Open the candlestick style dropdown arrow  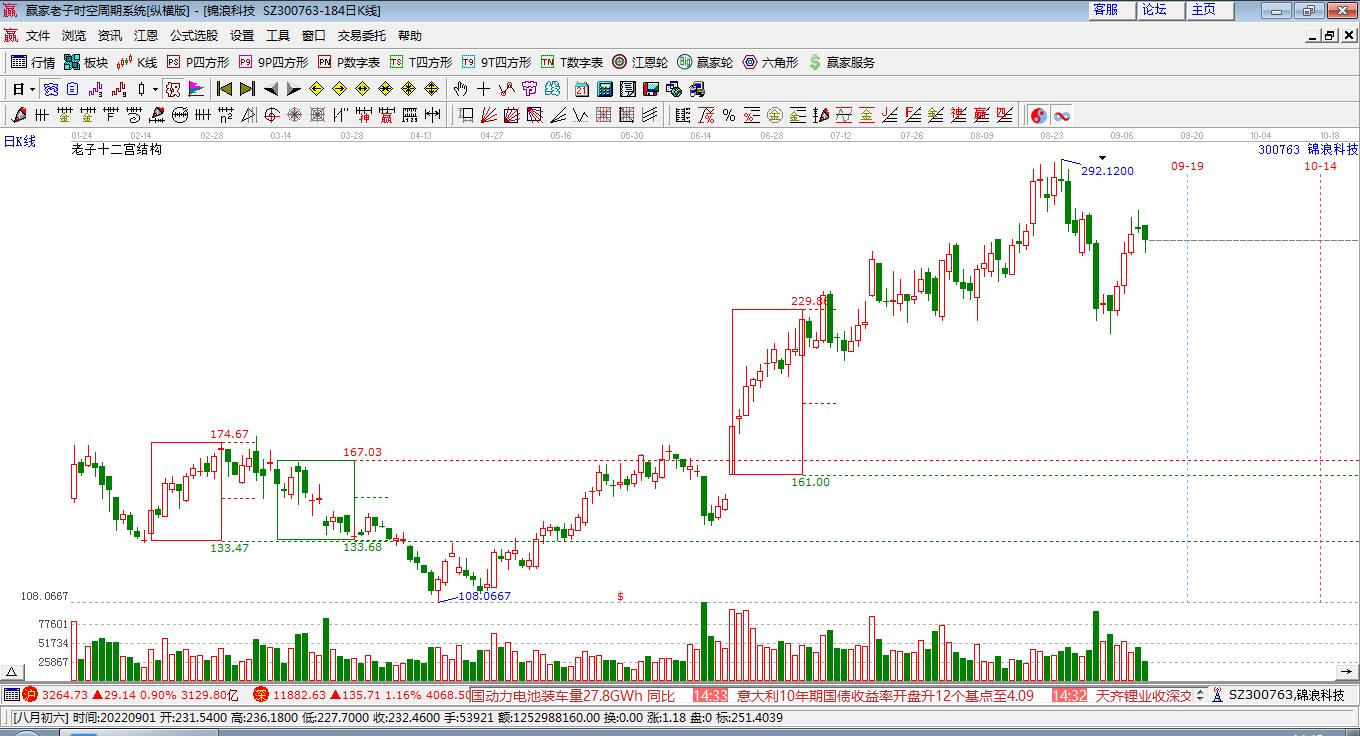coord(155,89)
